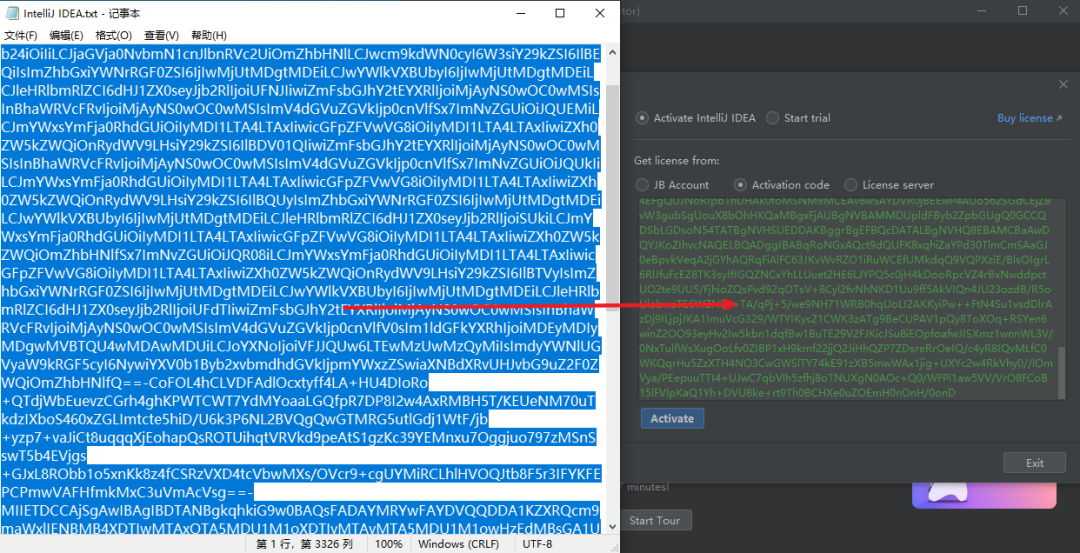Viewport: 1080px width, 553px height.
Task: Open the Buy license link
Action: click(1030, 118)
